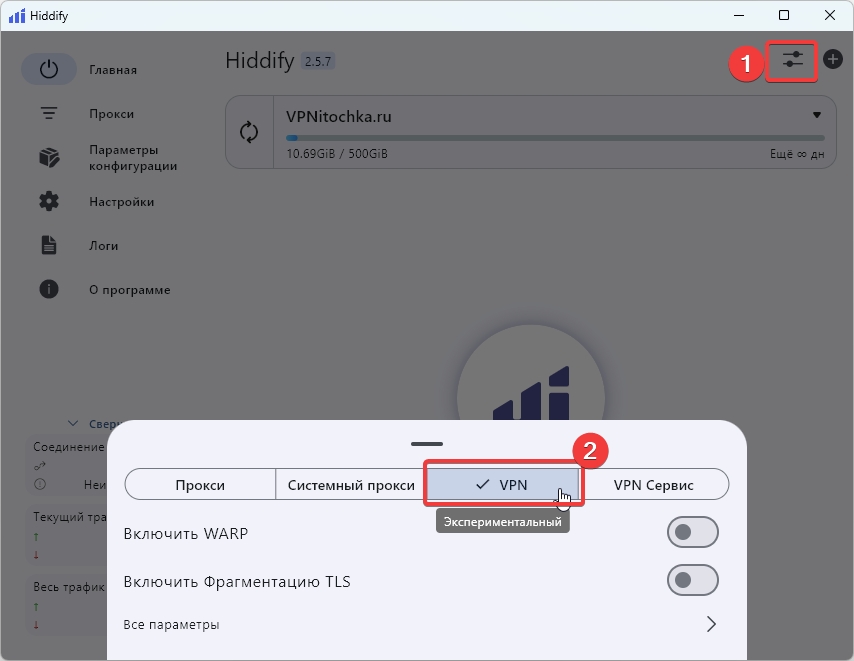Screen dimensions: 854x661
Task: Enable the Включить WARP switch
Action: click(692, 533)
